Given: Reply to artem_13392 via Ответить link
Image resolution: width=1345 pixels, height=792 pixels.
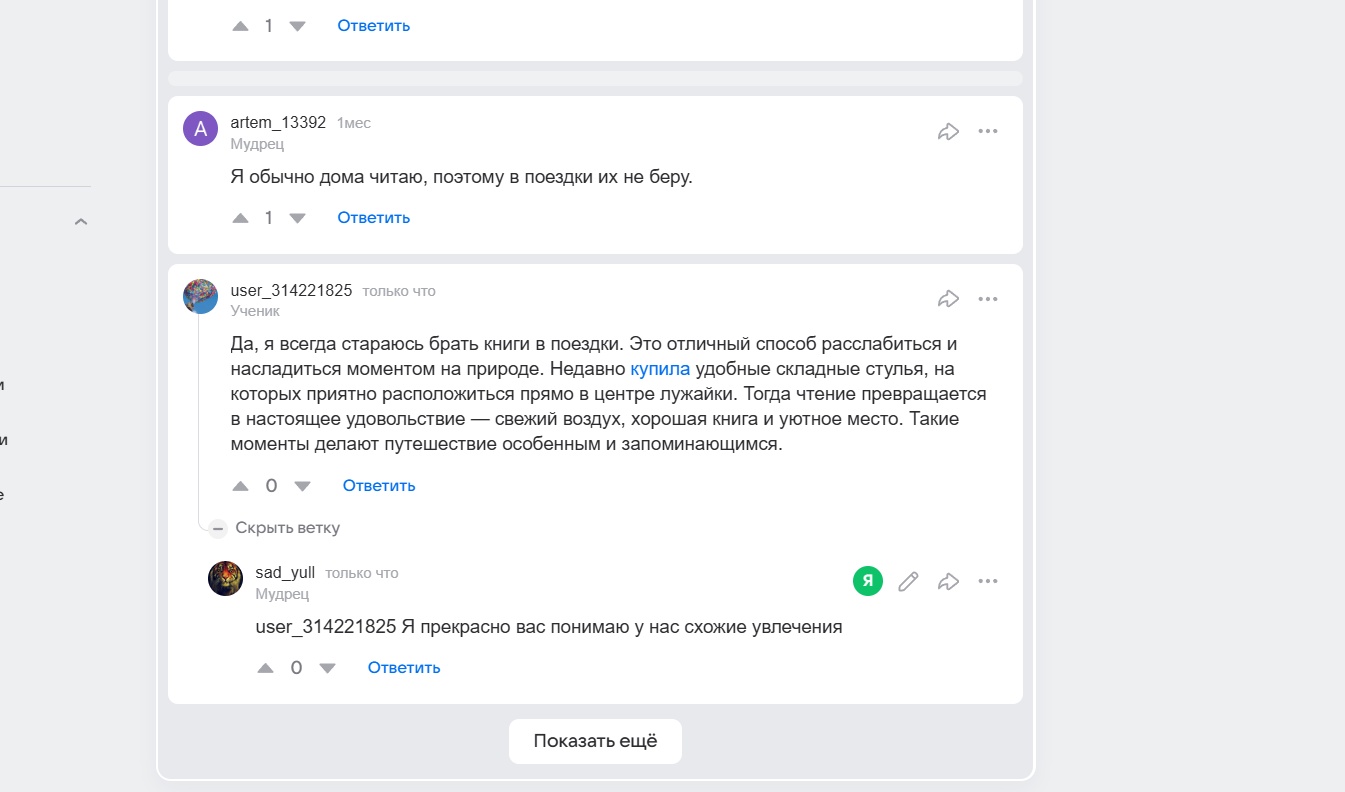Looking at the screenshot, I should pos(373,217).
